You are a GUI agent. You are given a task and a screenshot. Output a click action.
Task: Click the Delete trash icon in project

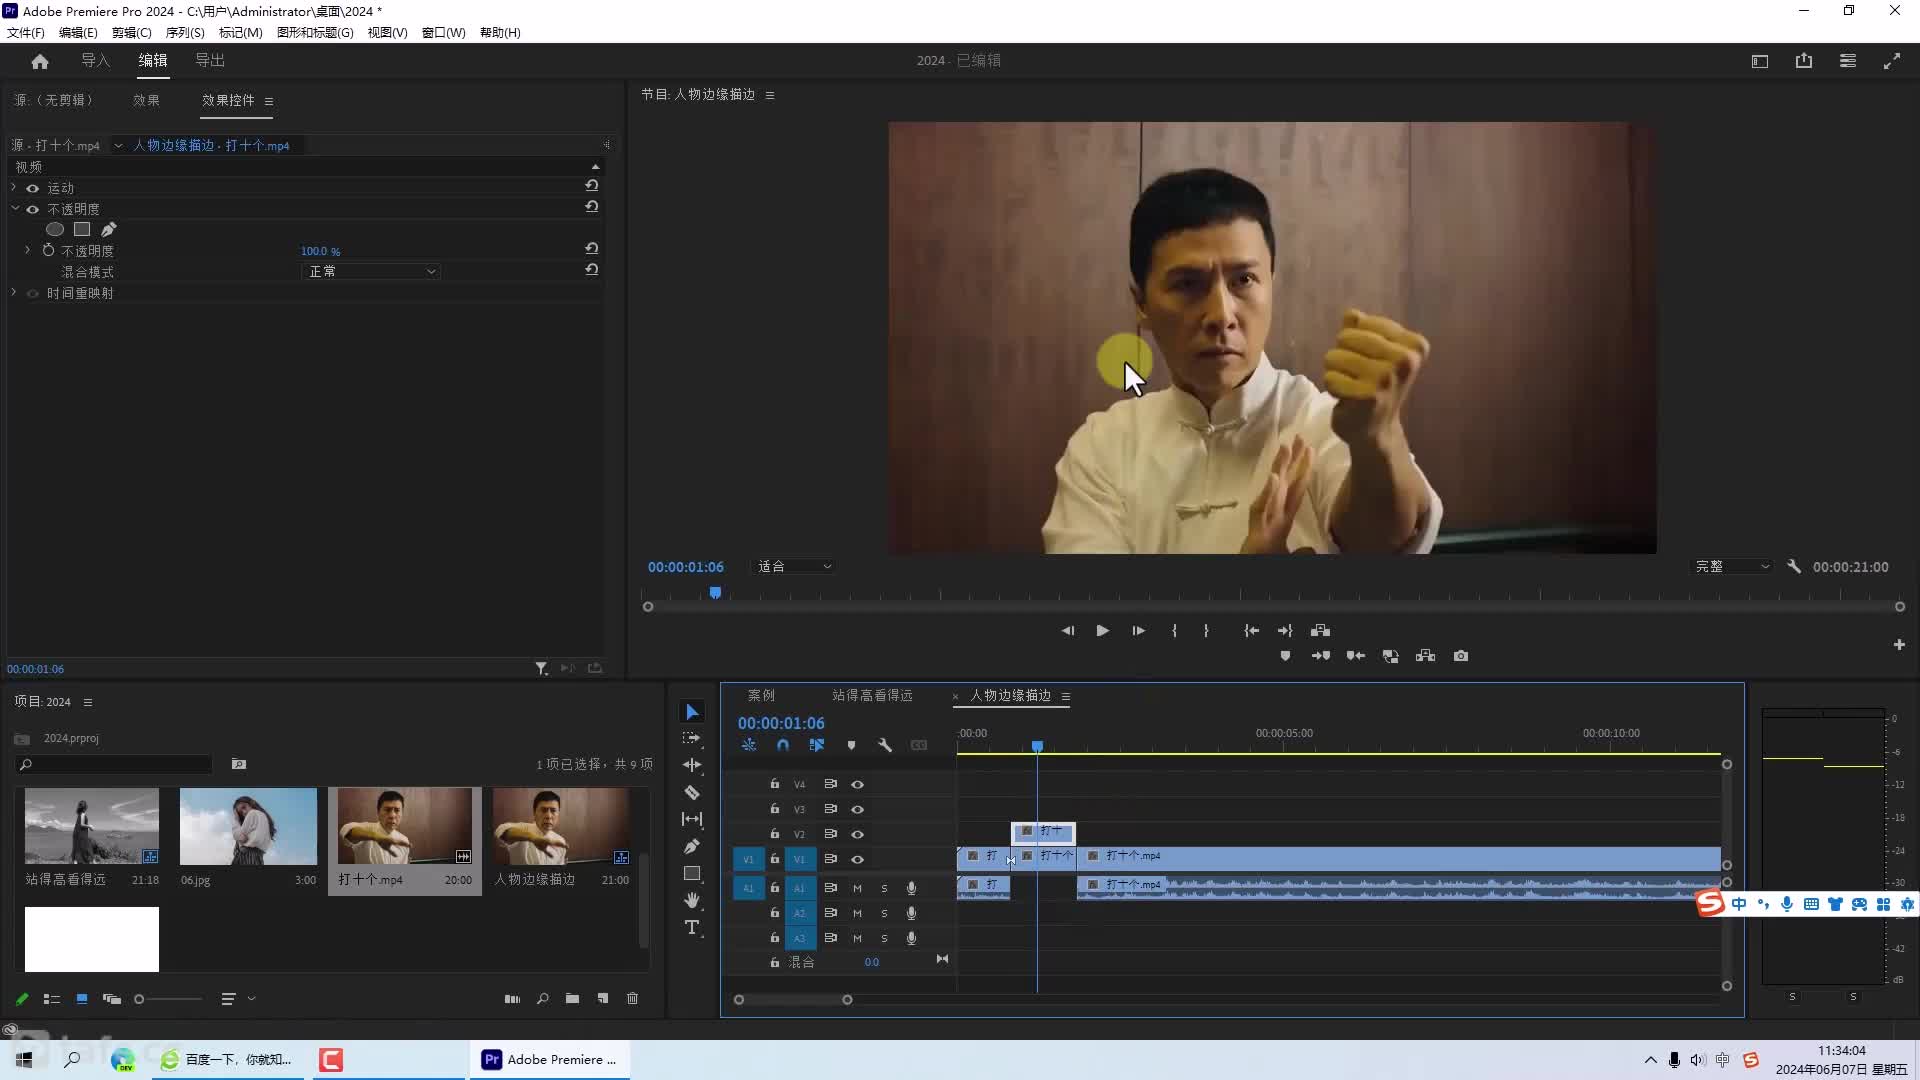tap(632, 998)
